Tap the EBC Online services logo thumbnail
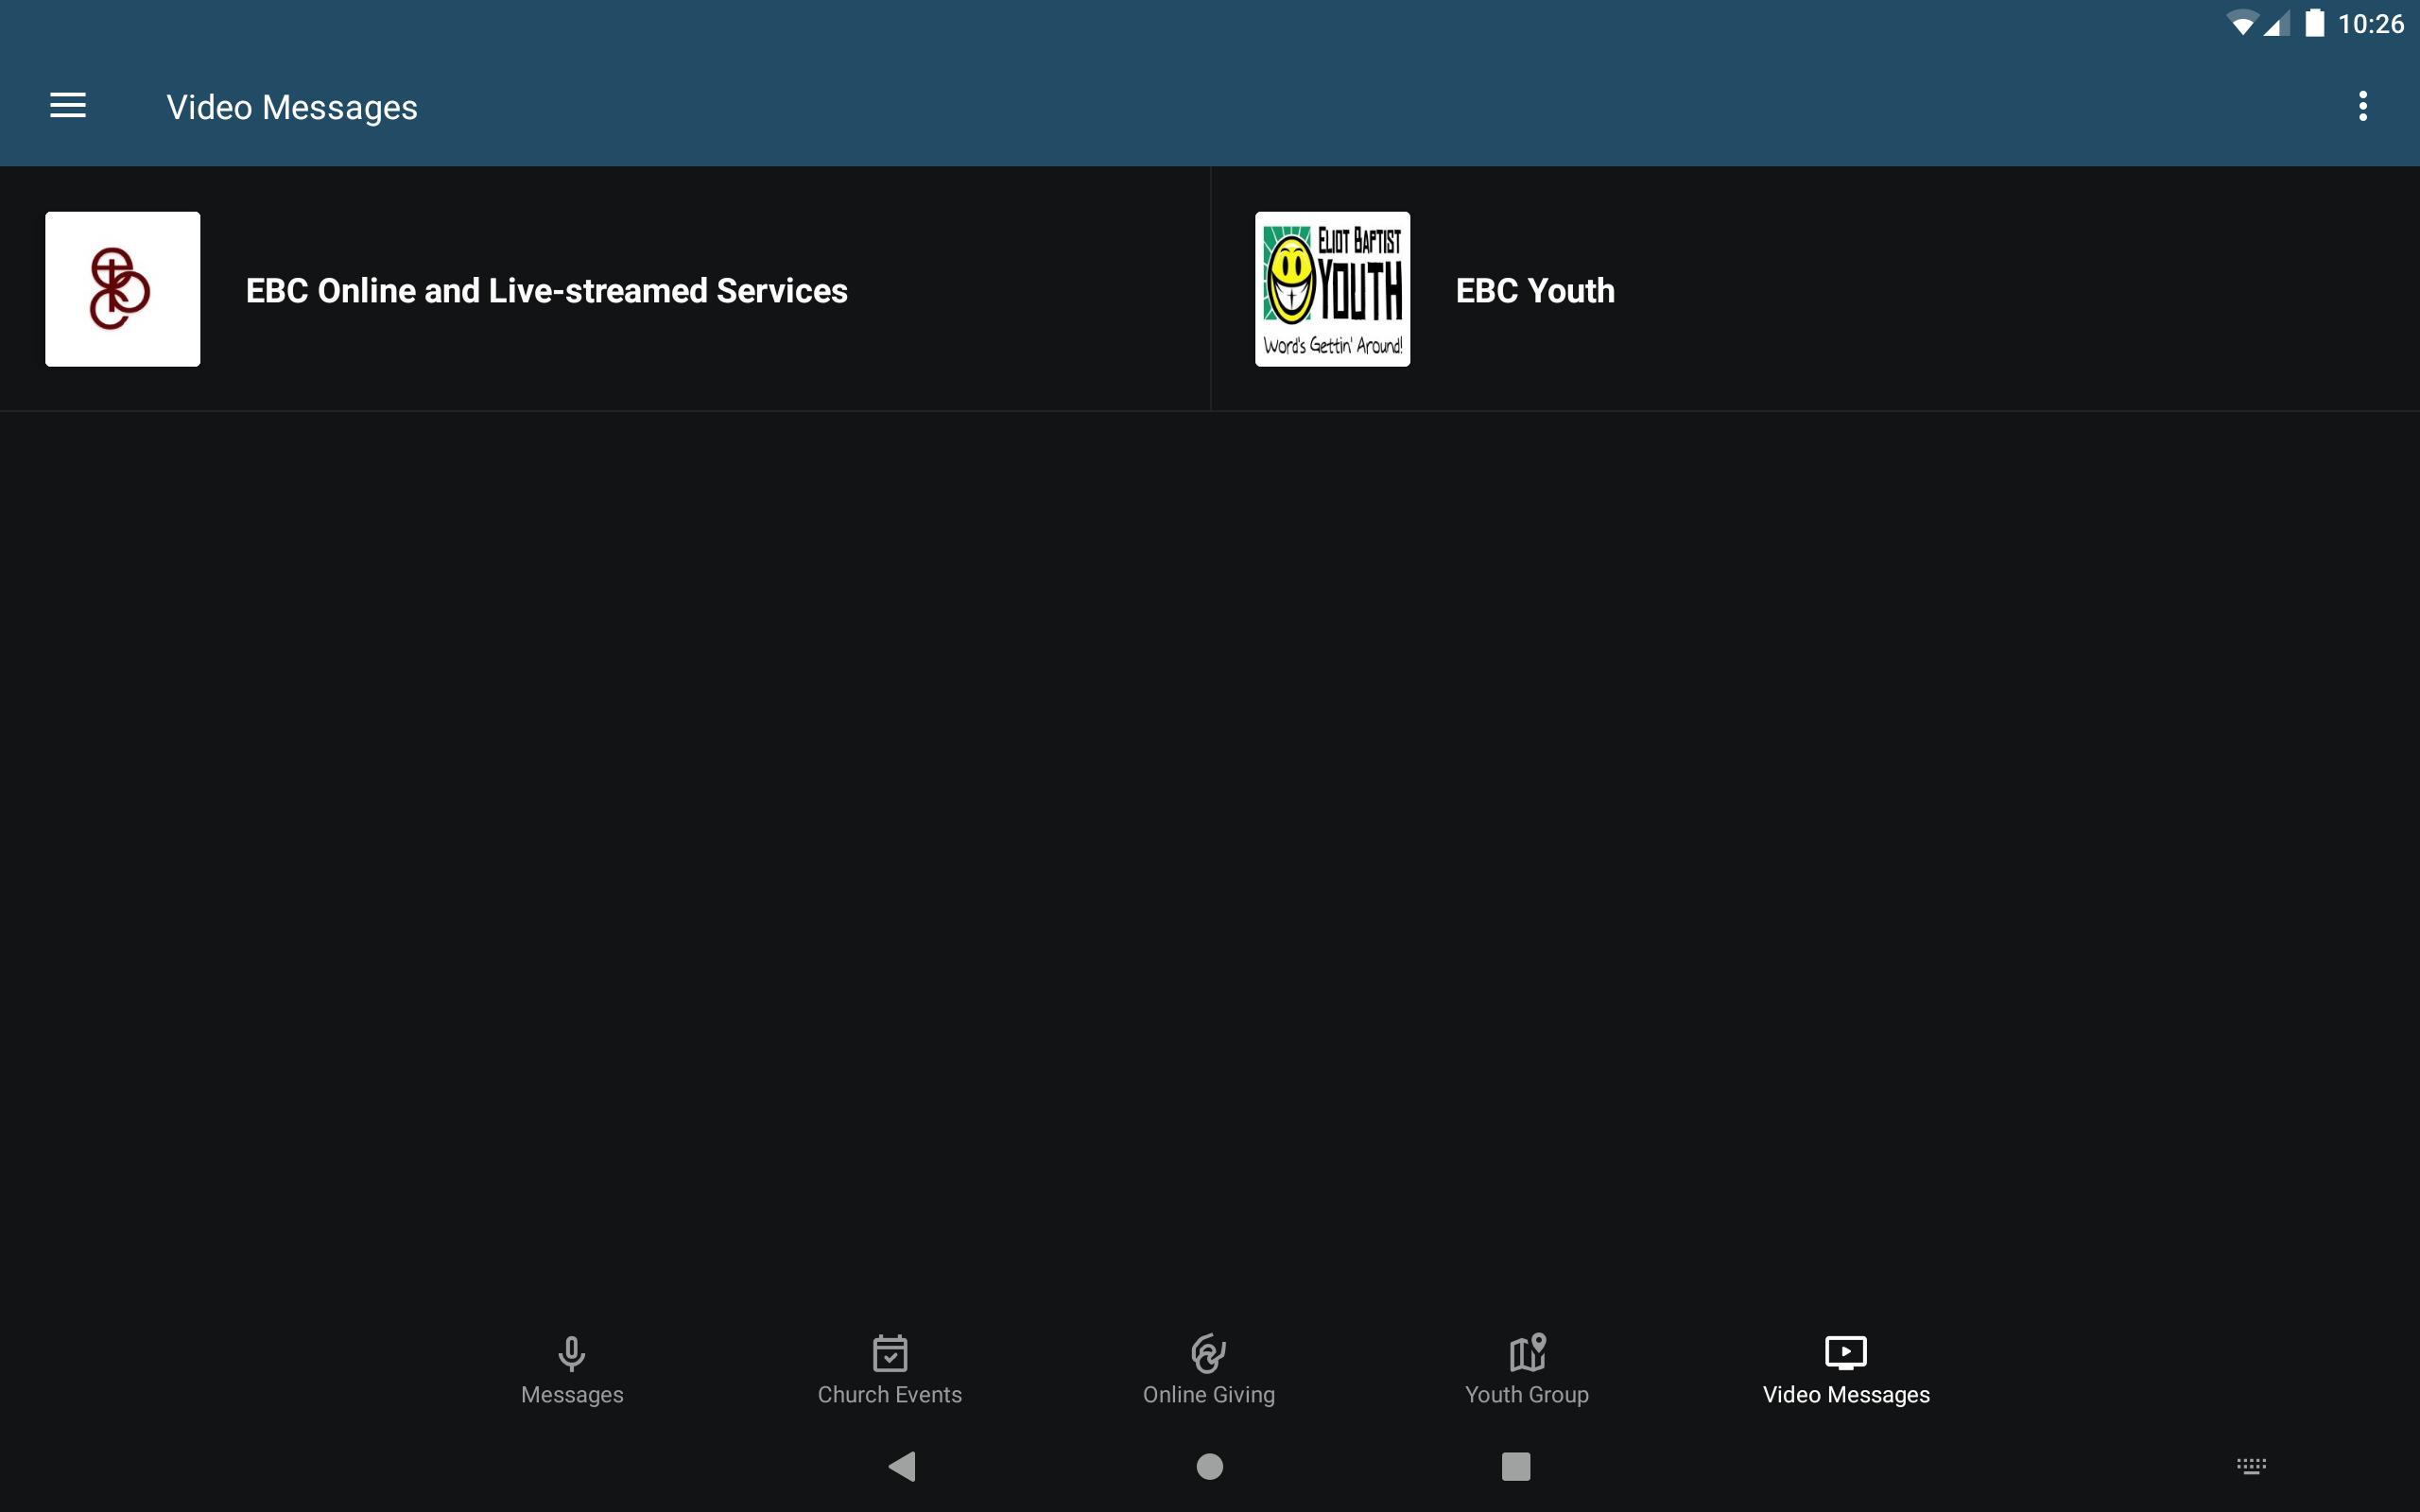The width and height of the screenshot is (2420, 1512). [x=123, y=289]
